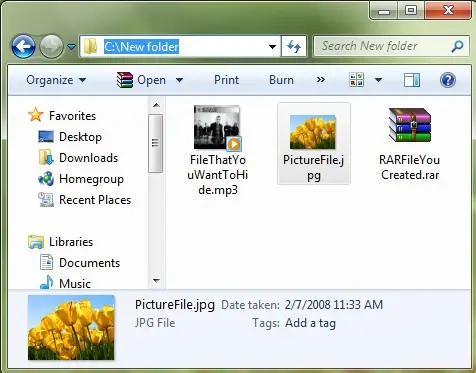Open Recent Places

click(95, 200)
